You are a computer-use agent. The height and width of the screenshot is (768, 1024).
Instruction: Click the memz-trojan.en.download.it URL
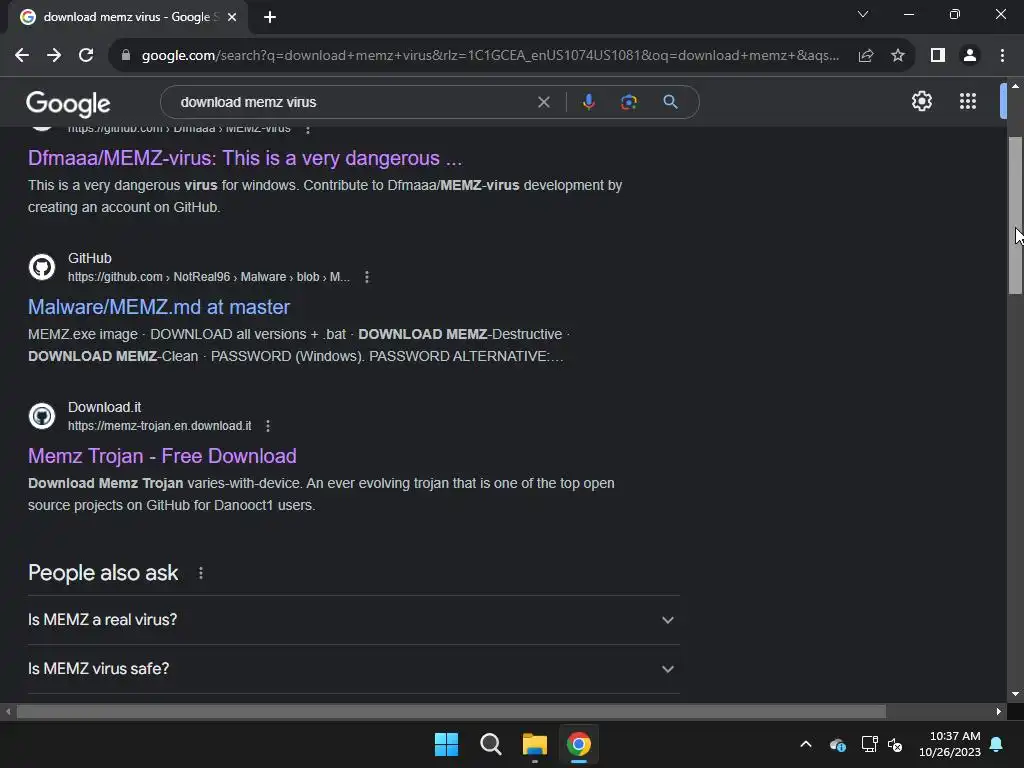(x=159, y=426)
